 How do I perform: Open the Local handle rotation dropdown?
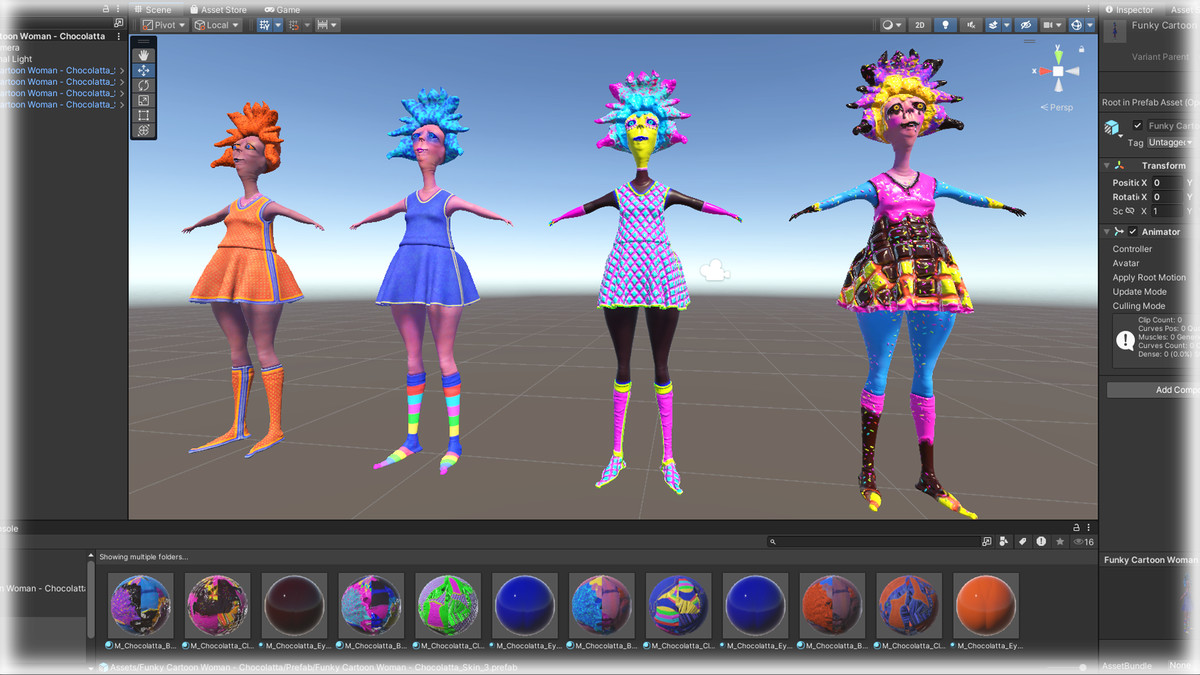click(x=216, y=25)
